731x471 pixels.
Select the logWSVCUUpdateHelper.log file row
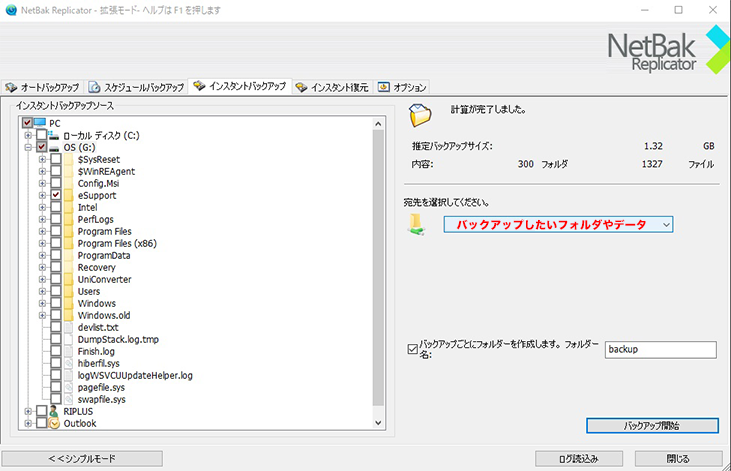[135, 375]
